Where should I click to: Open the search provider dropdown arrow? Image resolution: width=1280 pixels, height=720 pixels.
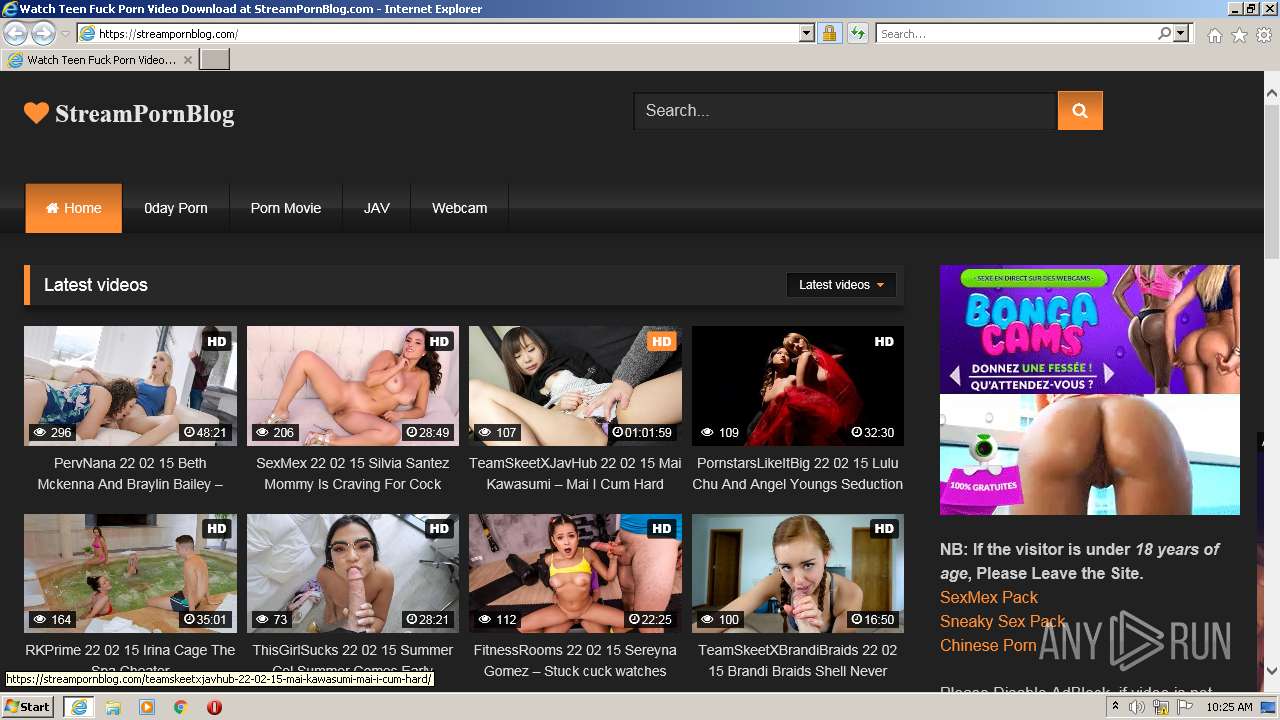point(1181,33)
